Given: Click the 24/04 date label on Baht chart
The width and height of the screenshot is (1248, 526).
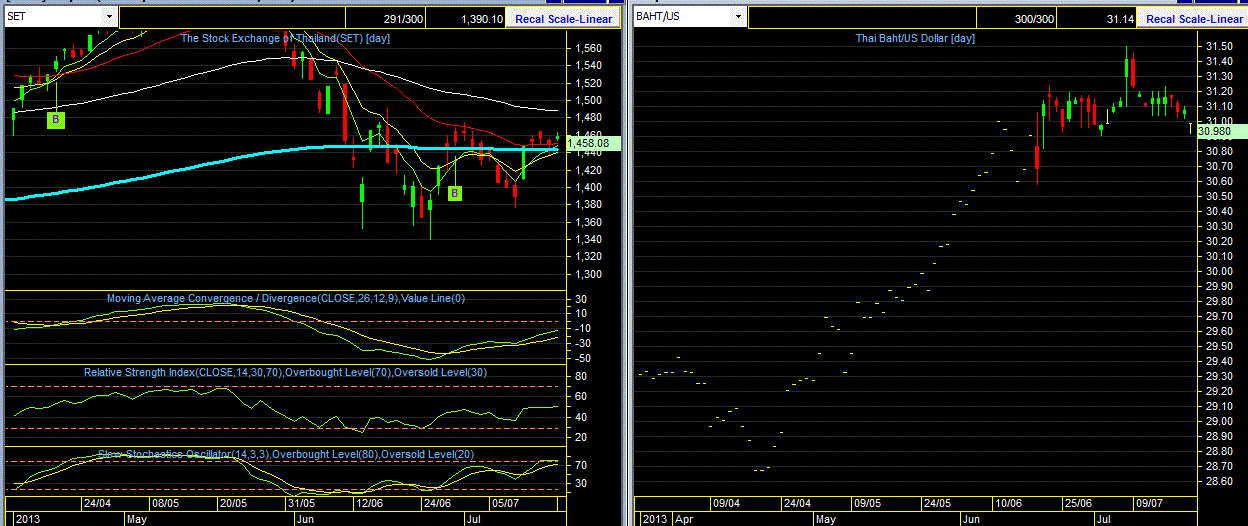Looking at the screenshot, I should point(796,504).
